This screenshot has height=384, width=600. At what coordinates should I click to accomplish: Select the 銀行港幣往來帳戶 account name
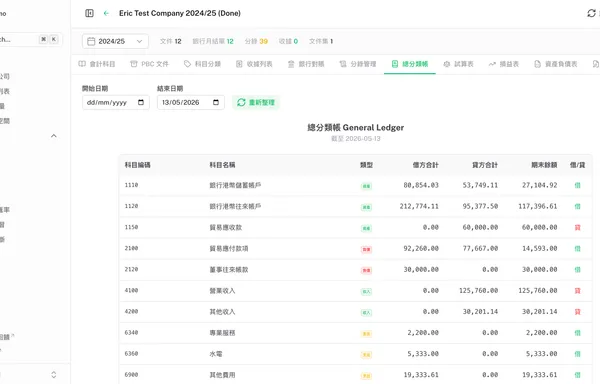tap(235, 207)
